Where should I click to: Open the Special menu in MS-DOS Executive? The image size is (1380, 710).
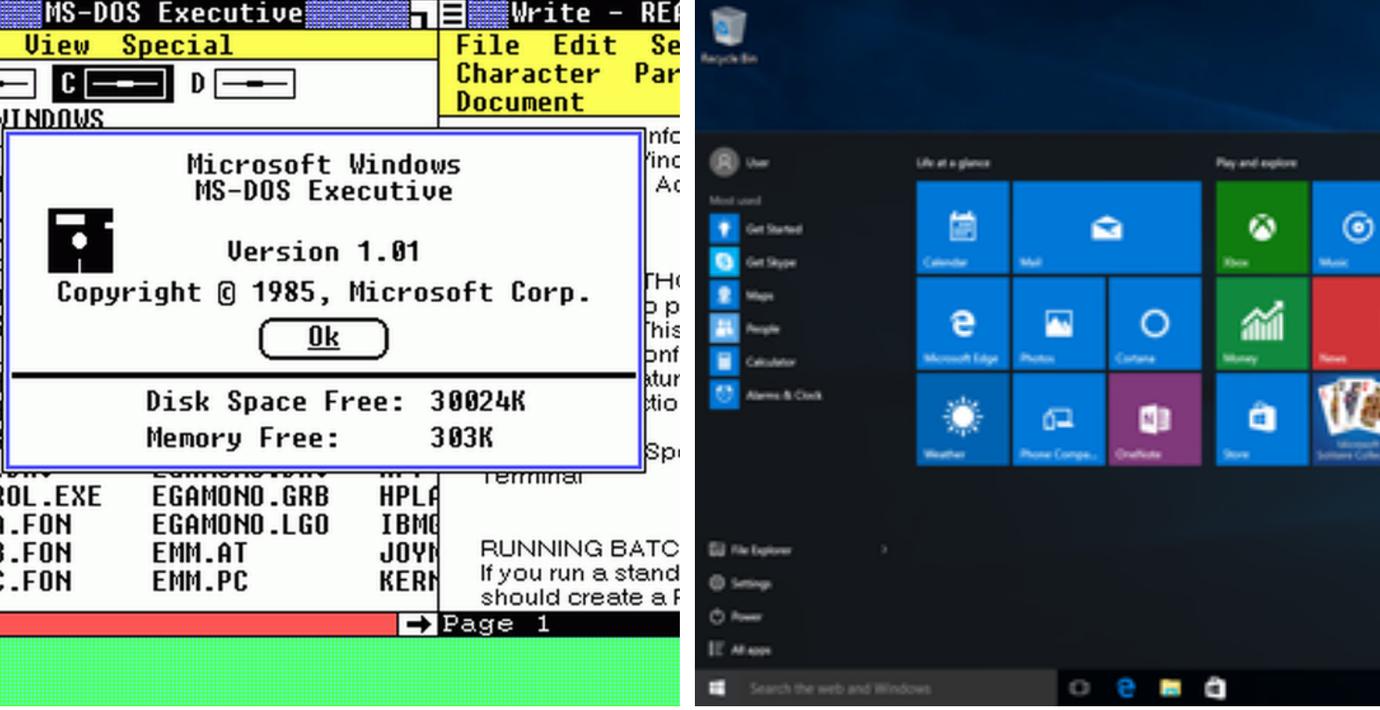(177, 45)
